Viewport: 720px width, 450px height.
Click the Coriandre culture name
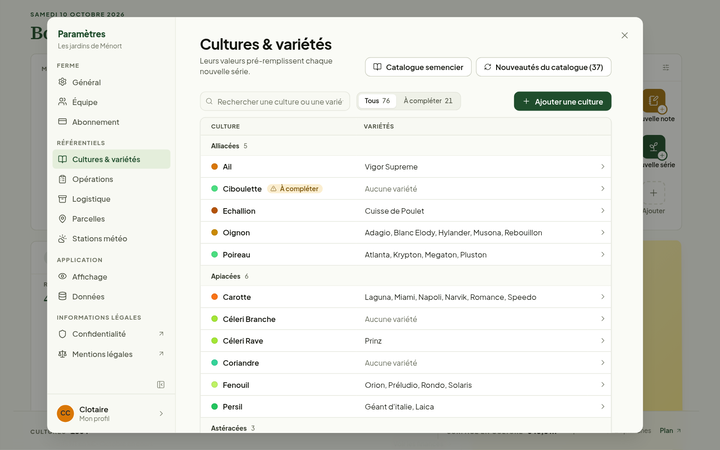coord(241,363)
